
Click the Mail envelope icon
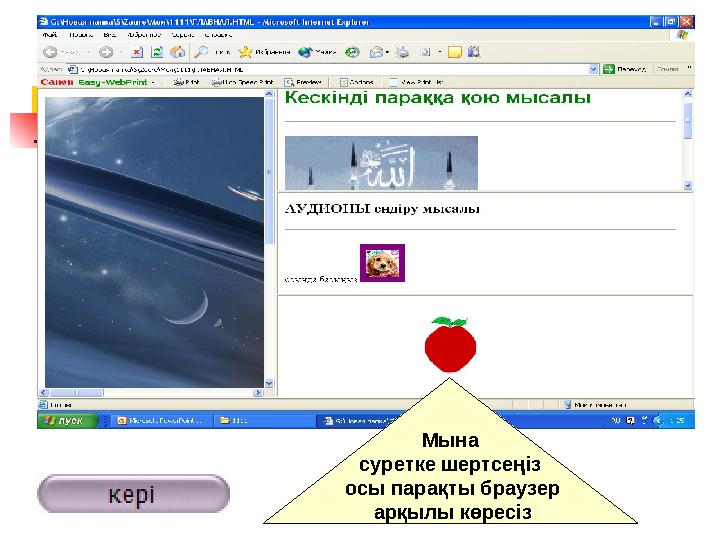[377, 52]
